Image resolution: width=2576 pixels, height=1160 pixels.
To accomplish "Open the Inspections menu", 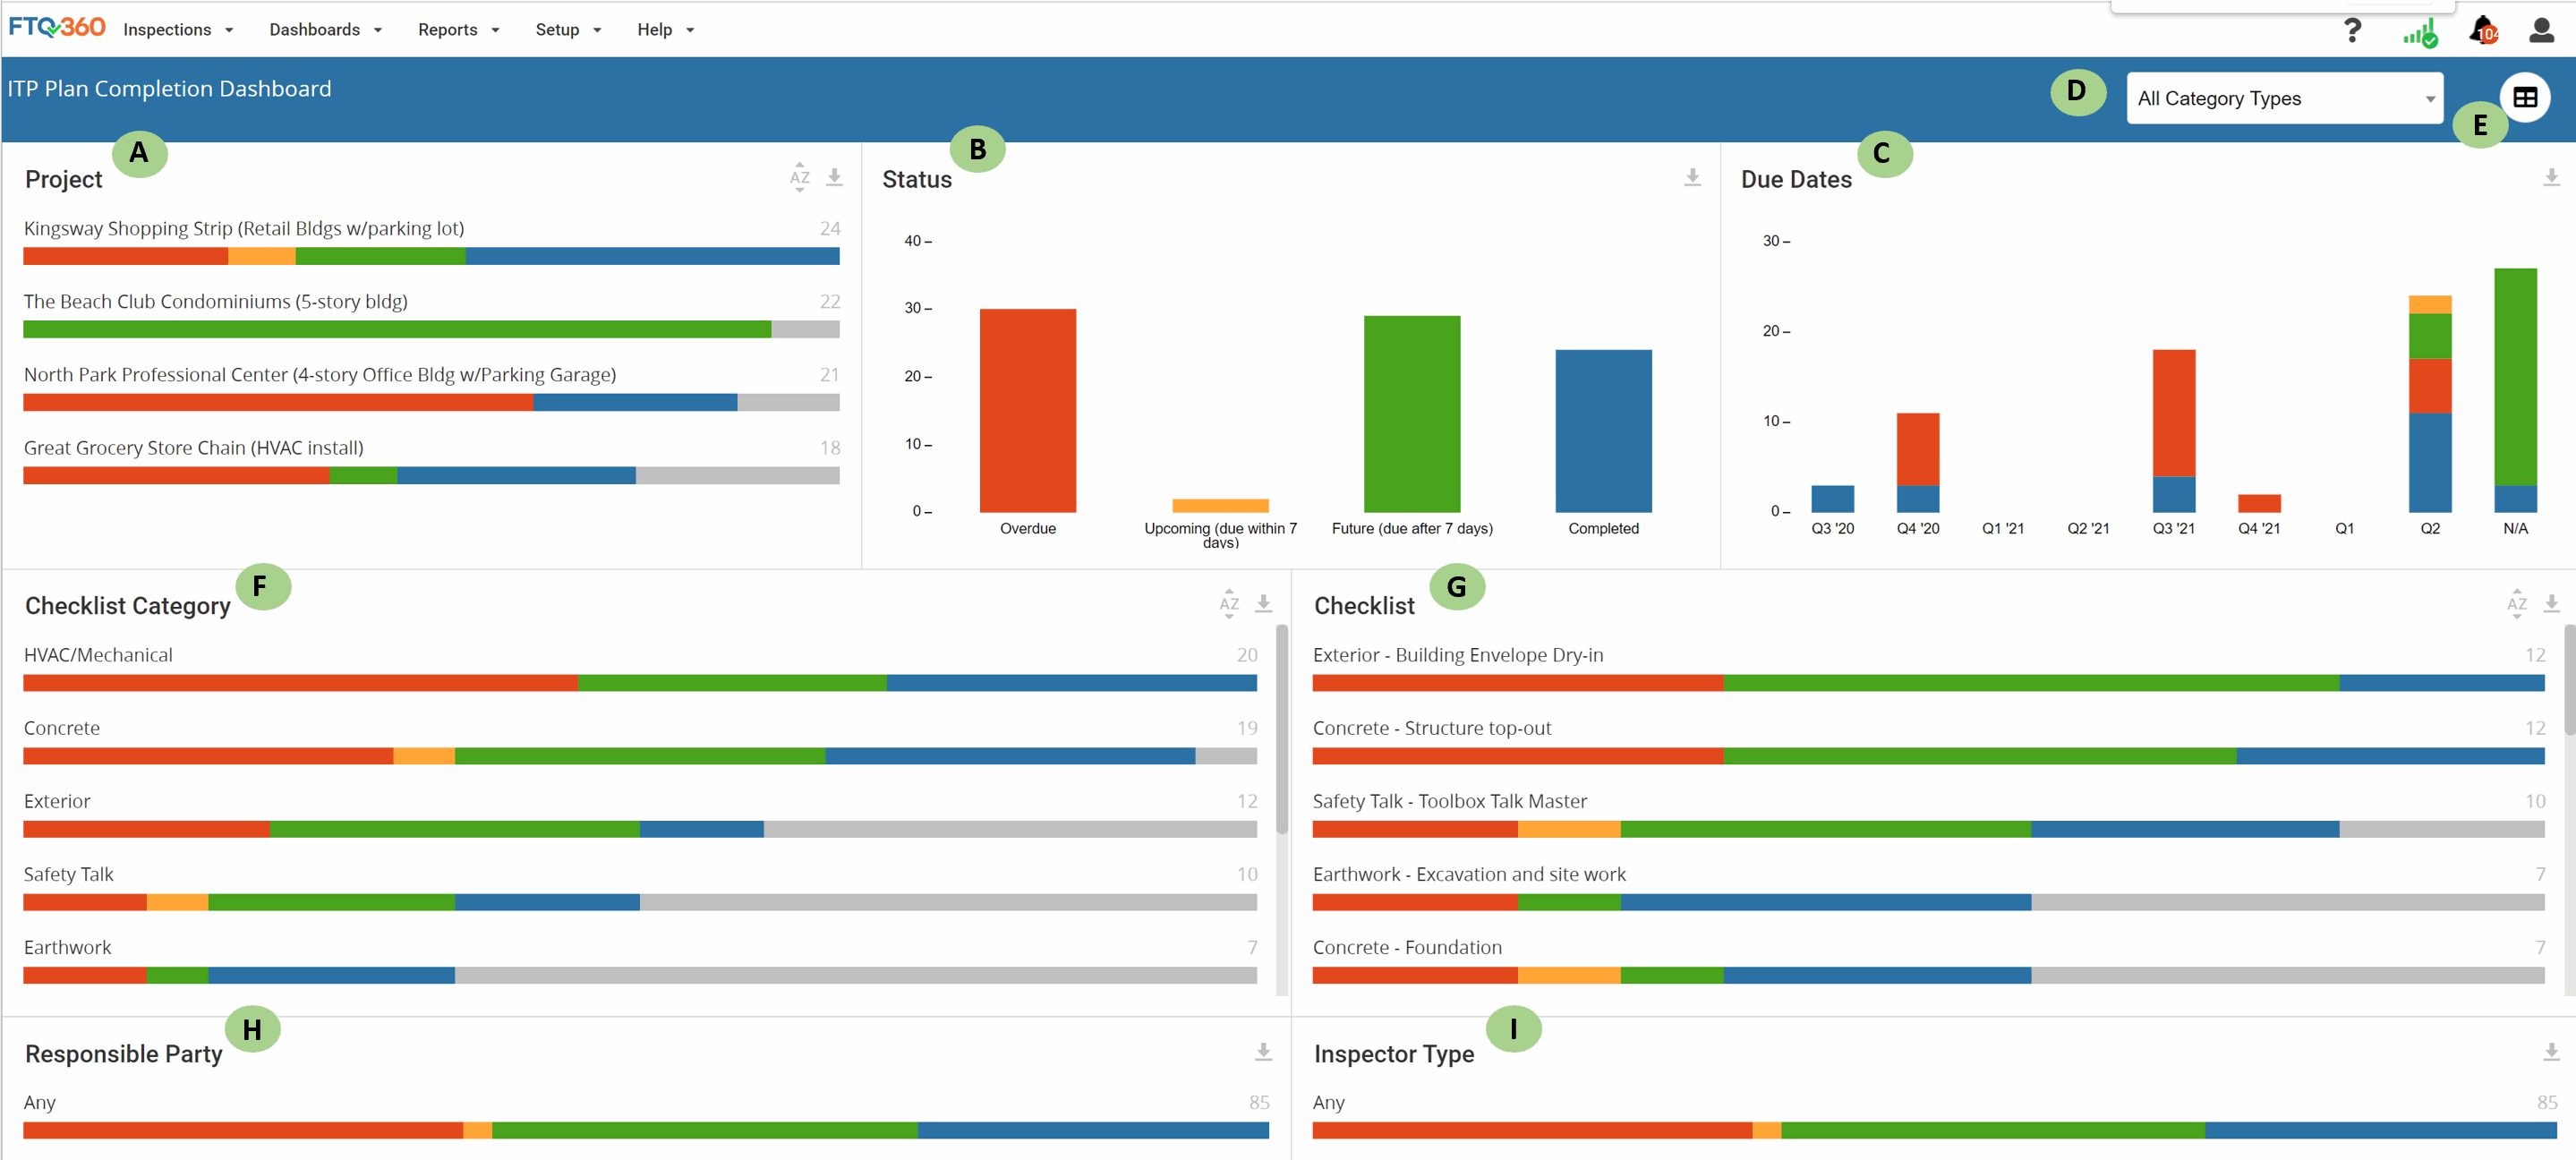I will point(178,30).
